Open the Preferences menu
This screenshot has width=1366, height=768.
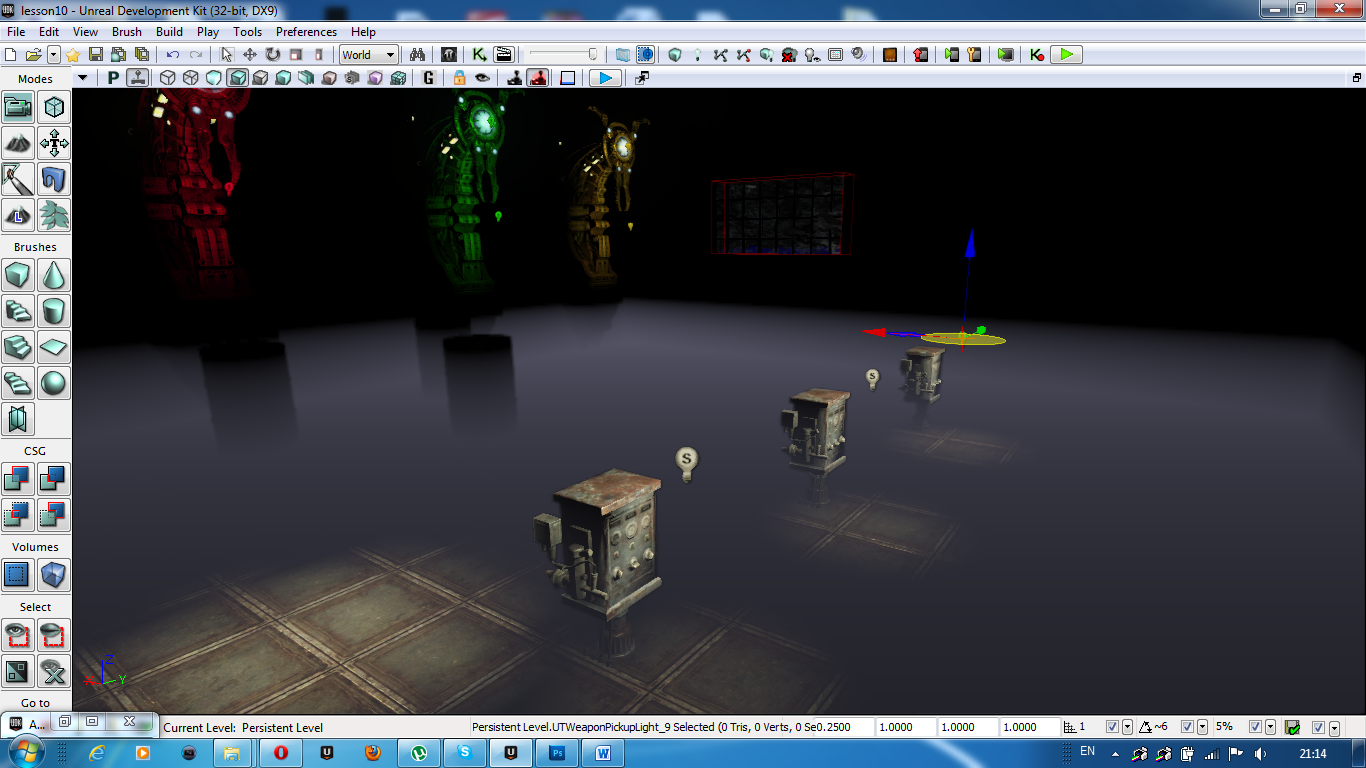(307, 32)
